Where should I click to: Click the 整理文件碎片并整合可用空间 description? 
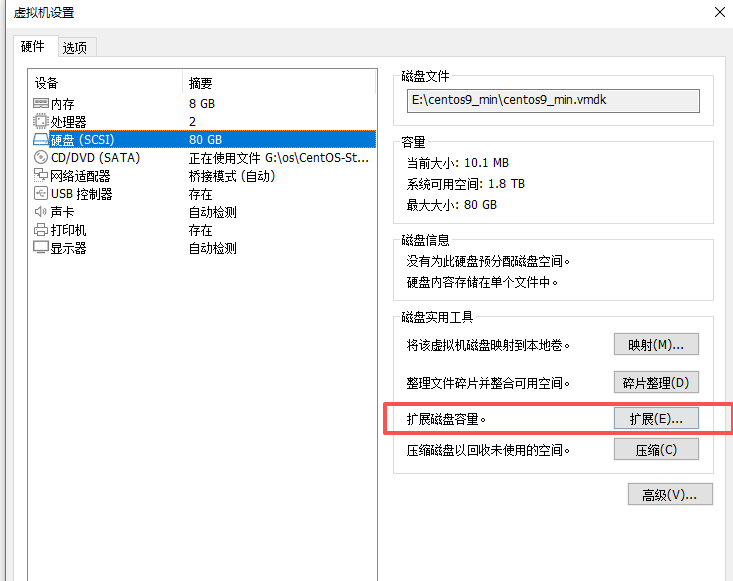pyautogui.click(x=489, y=383)
